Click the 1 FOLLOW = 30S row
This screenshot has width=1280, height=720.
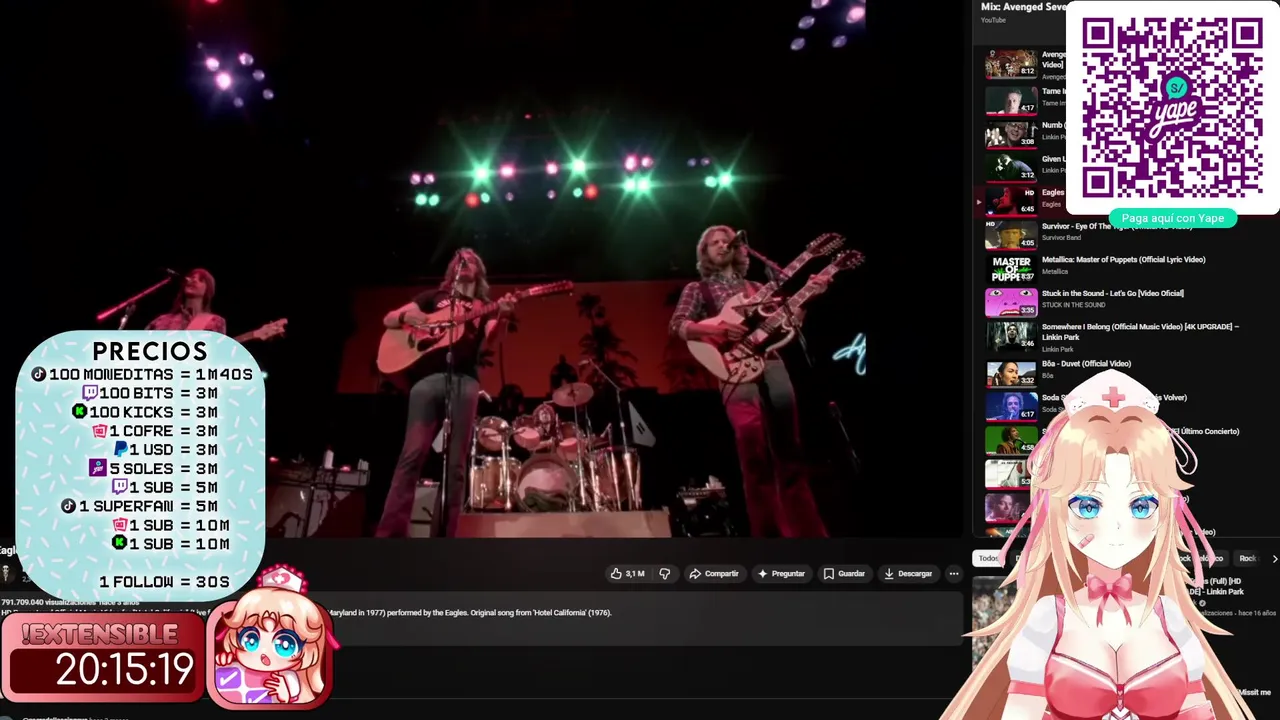pyautogui.click(x=164, y=582)
